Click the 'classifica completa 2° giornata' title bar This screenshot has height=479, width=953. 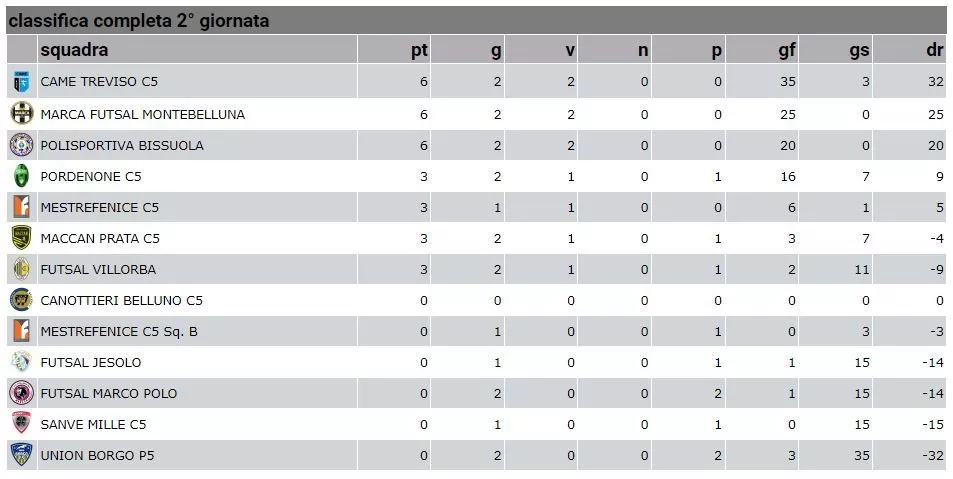click(x=476, y=21)
